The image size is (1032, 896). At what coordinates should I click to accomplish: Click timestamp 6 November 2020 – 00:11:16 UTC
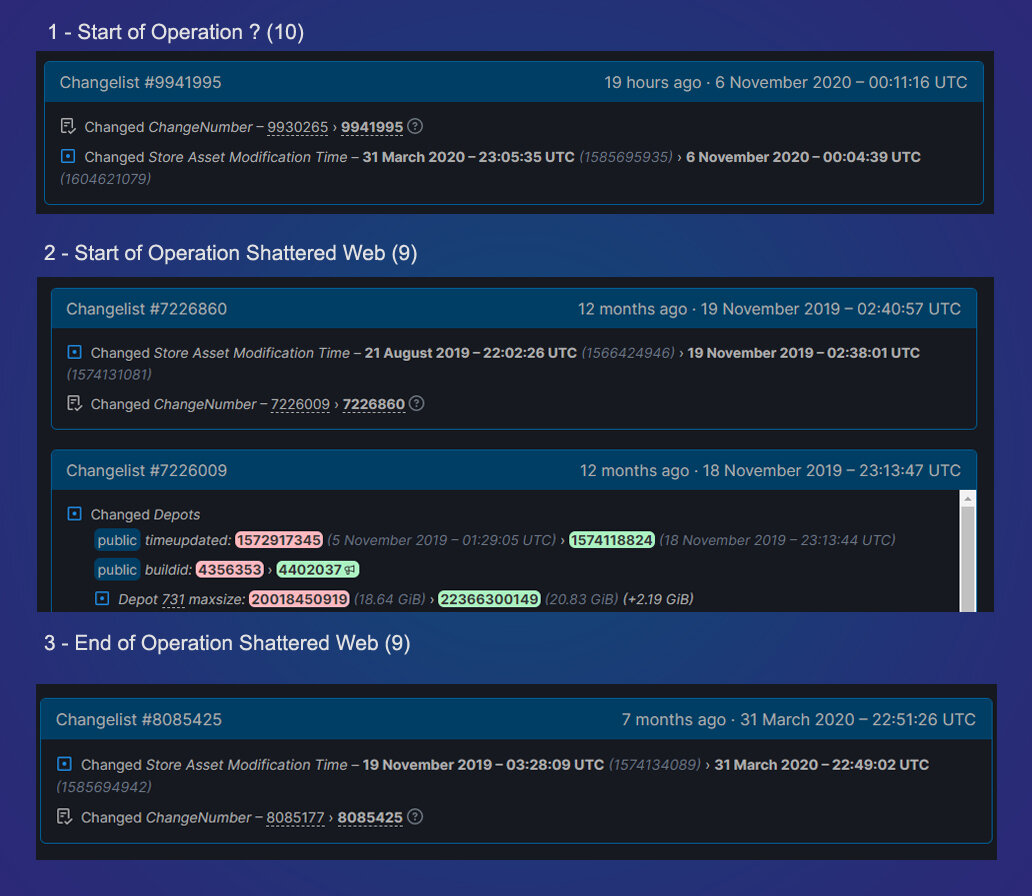click(x=841, y=82)
